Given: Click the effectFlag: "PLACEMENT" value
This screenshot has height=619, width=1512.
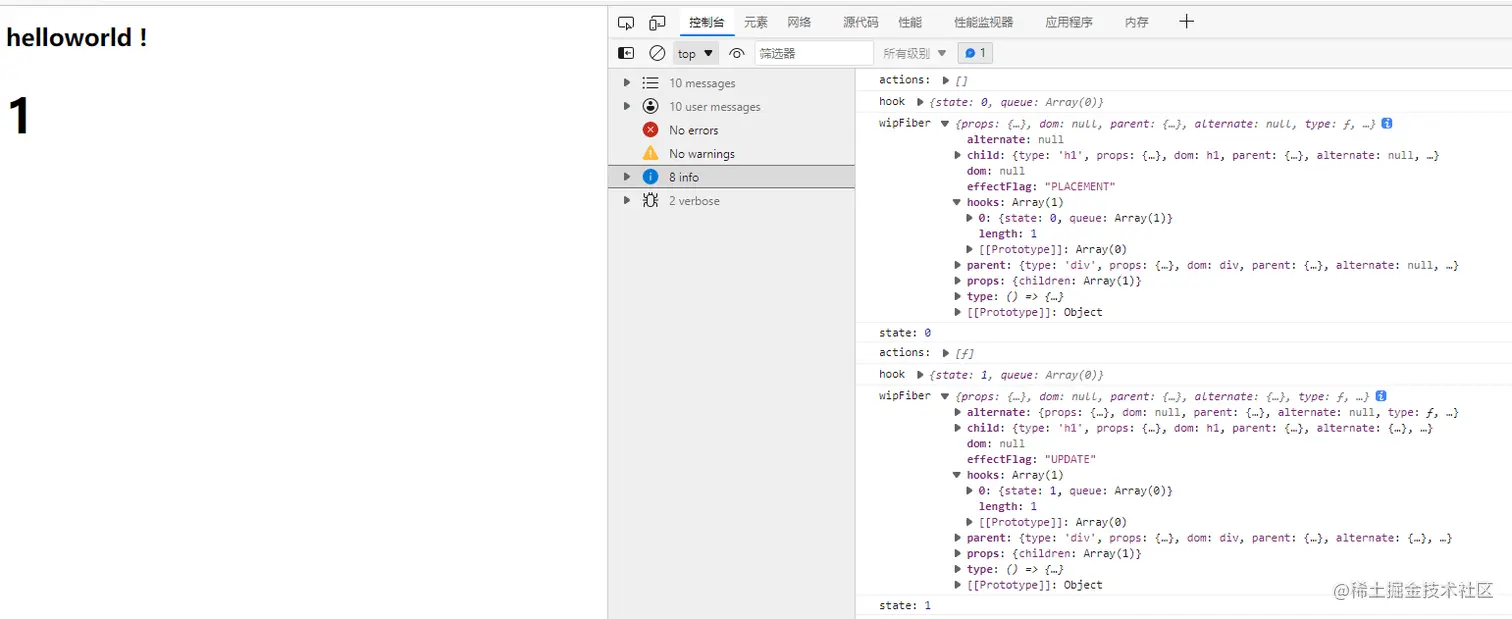Looking at the screenshot, I should (x=1079, y=187).
